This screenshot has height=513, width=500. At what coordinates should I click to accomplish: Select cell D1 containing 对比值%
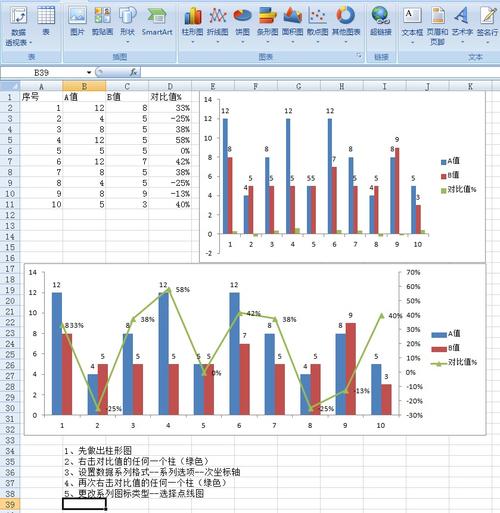tap(170, 97)
